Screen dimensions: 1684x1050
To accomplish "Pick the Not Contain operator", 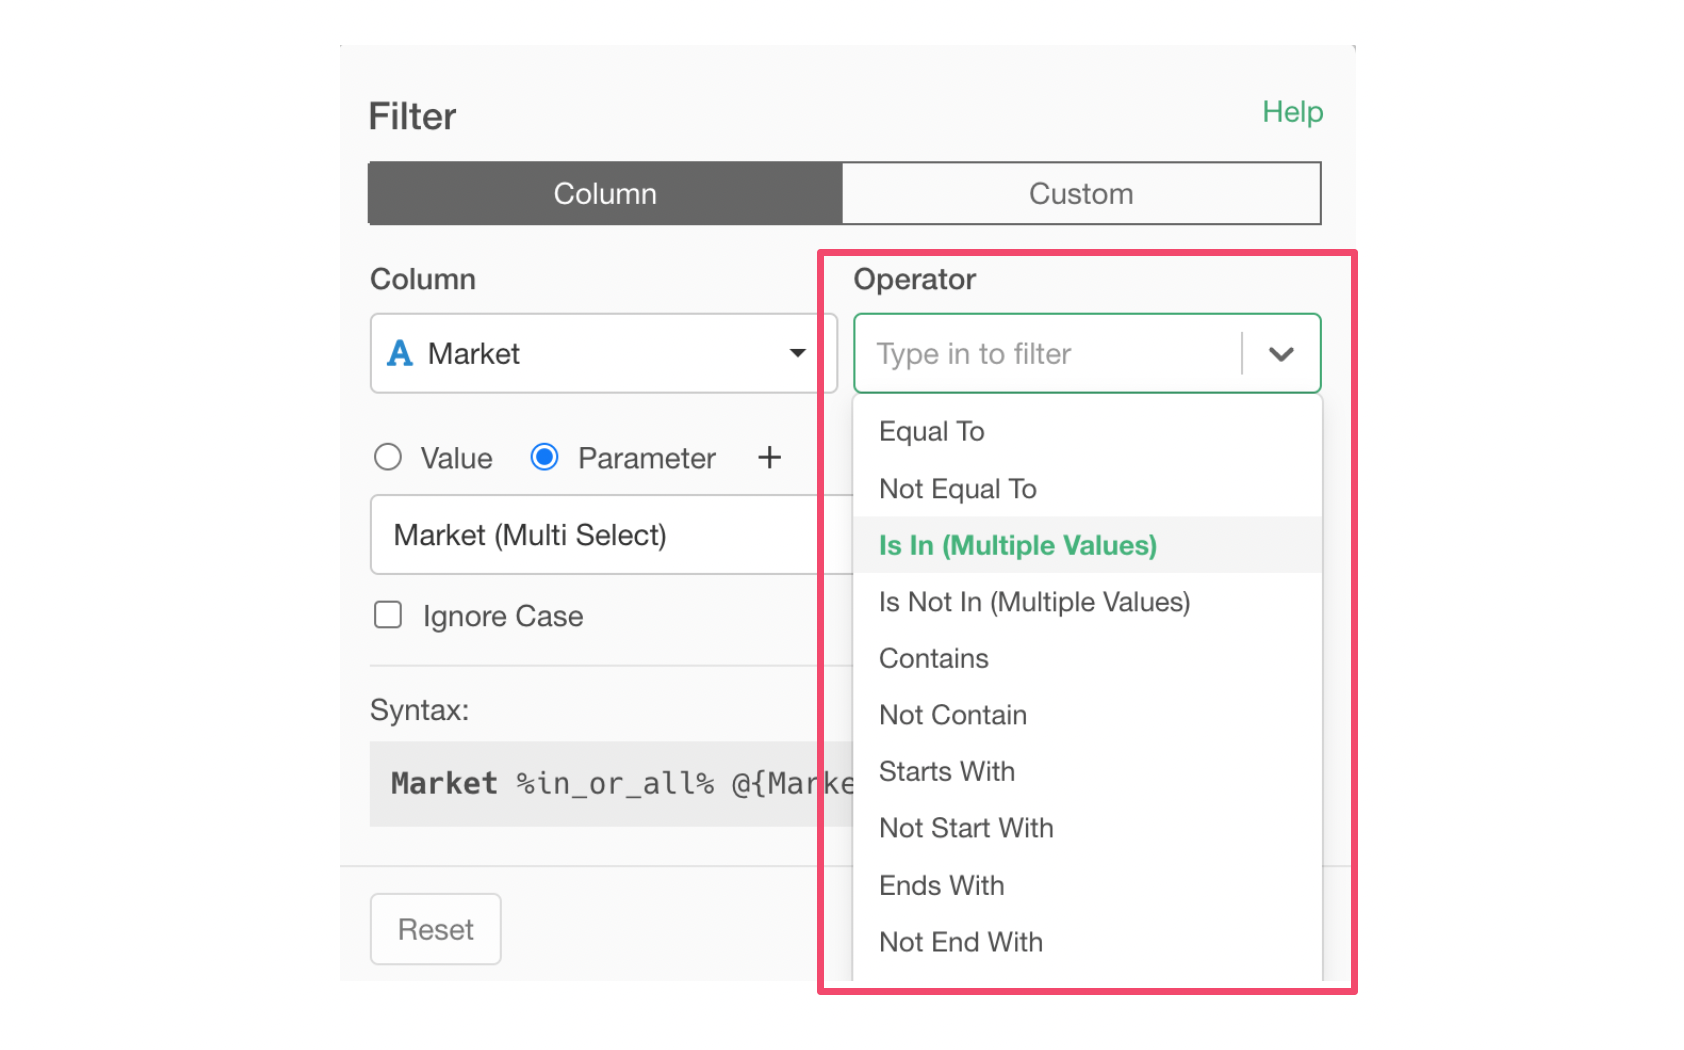I will coord(952,716).
